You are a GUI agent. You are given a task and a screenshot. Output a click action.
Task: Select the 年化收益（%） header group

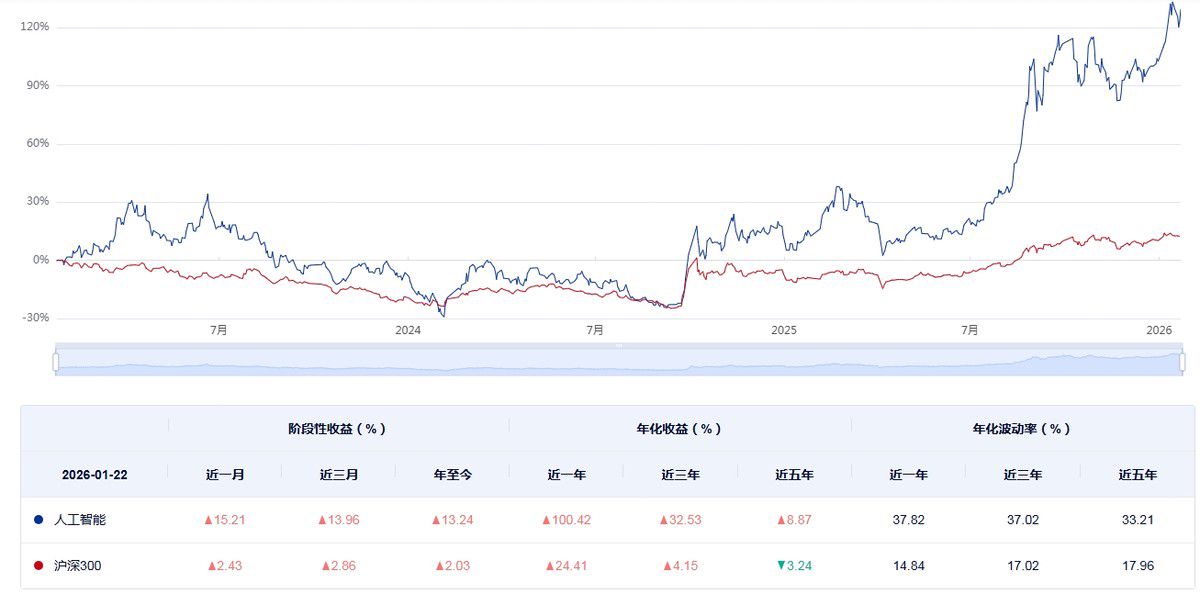coord(680,428)
